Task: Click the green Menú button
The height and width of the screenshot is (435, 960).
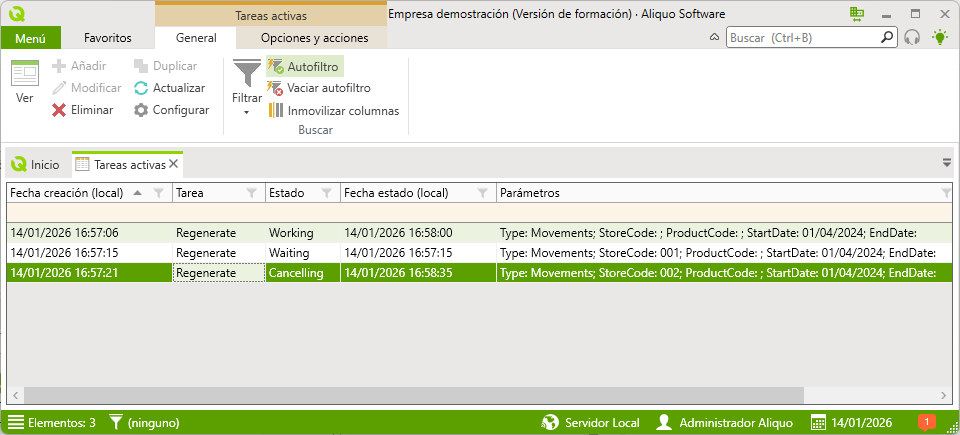Action: point(31,38)
